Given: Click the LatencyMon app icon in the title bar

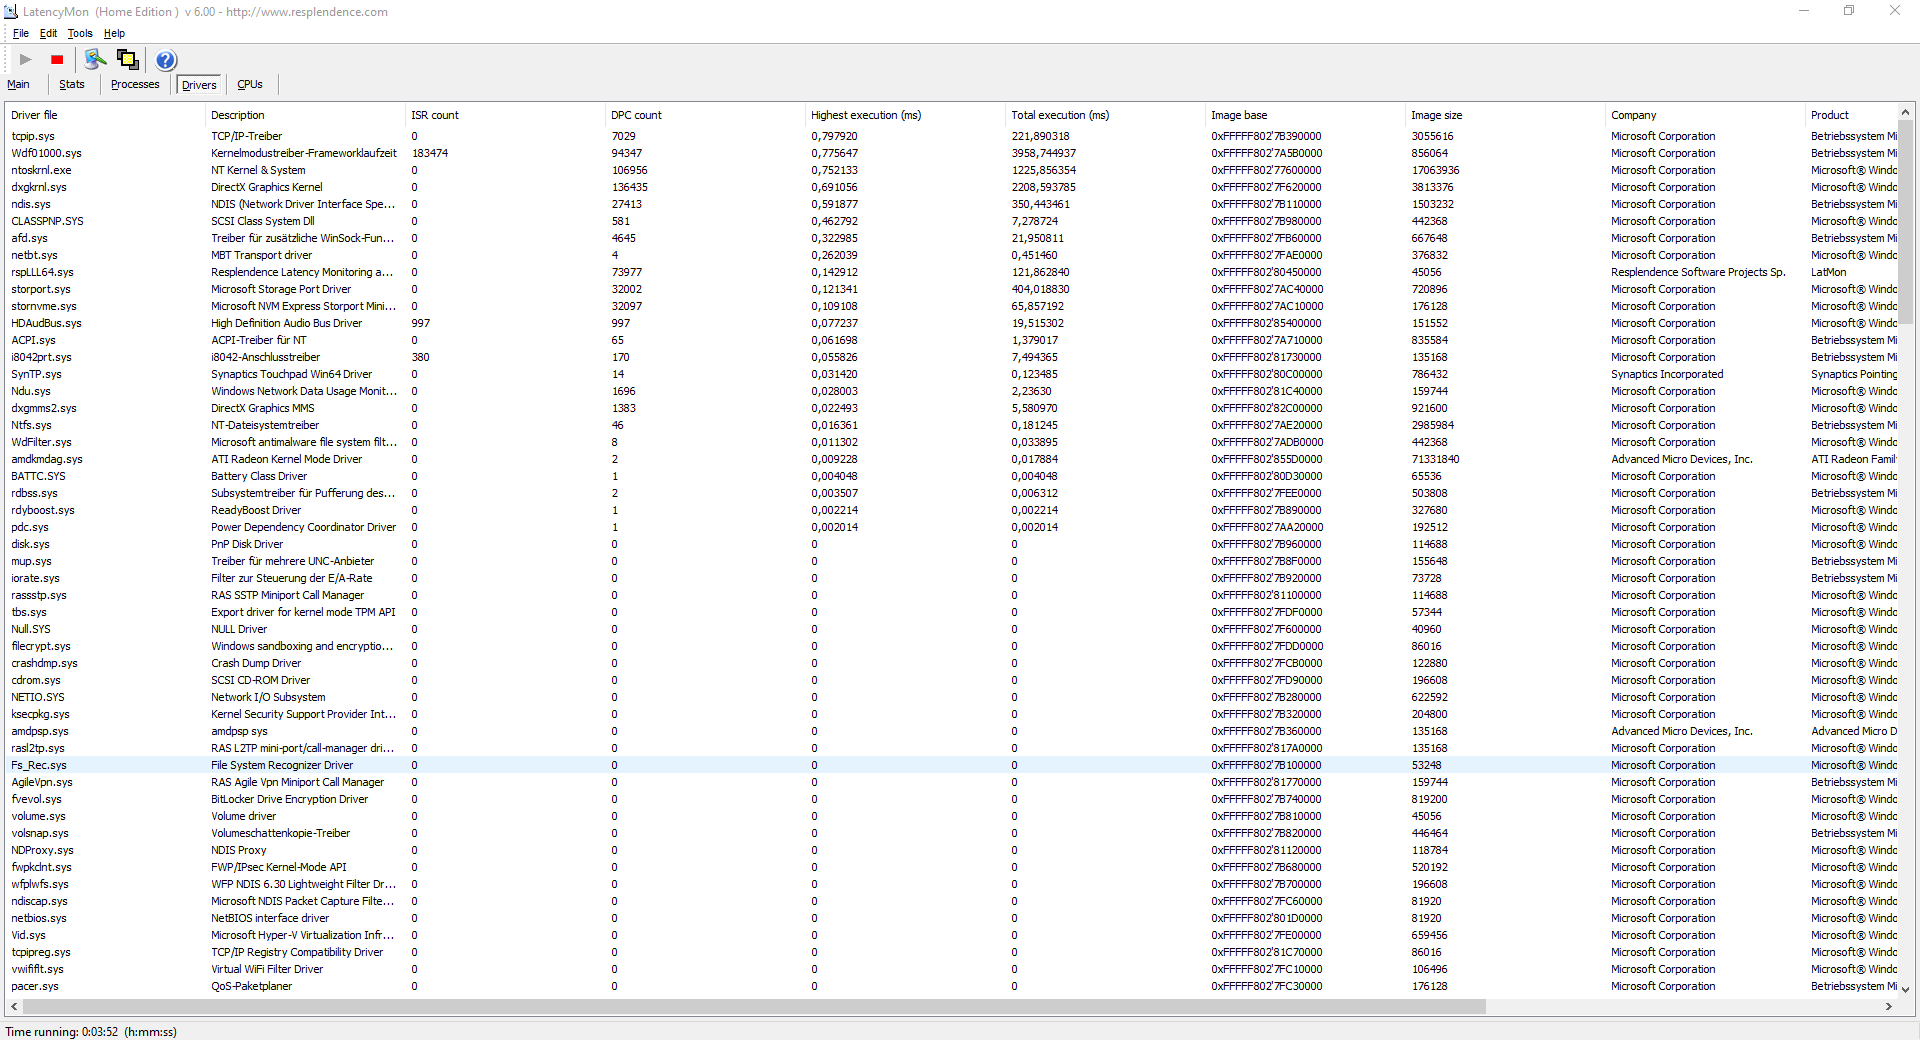Looking at the screenshot, I should point(11,12).
